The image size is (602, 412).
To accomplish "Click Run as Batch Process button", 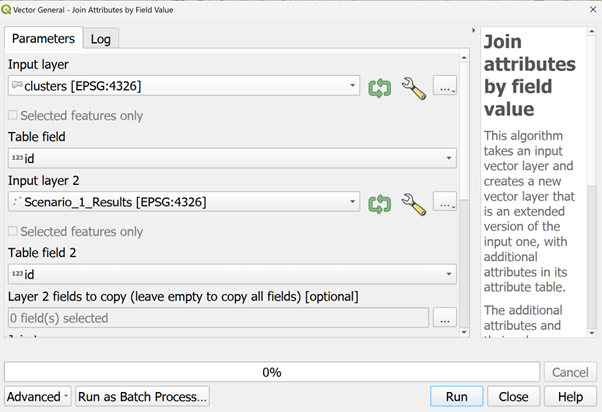I will pos(142,396).
